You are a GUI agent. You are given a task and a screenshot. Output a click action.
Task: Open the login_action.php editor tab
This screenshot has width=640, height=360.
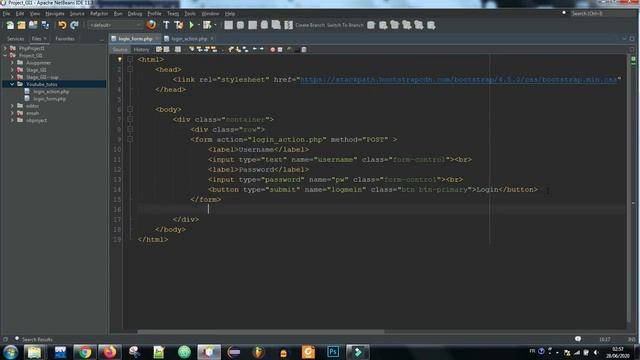click(189, 39)
